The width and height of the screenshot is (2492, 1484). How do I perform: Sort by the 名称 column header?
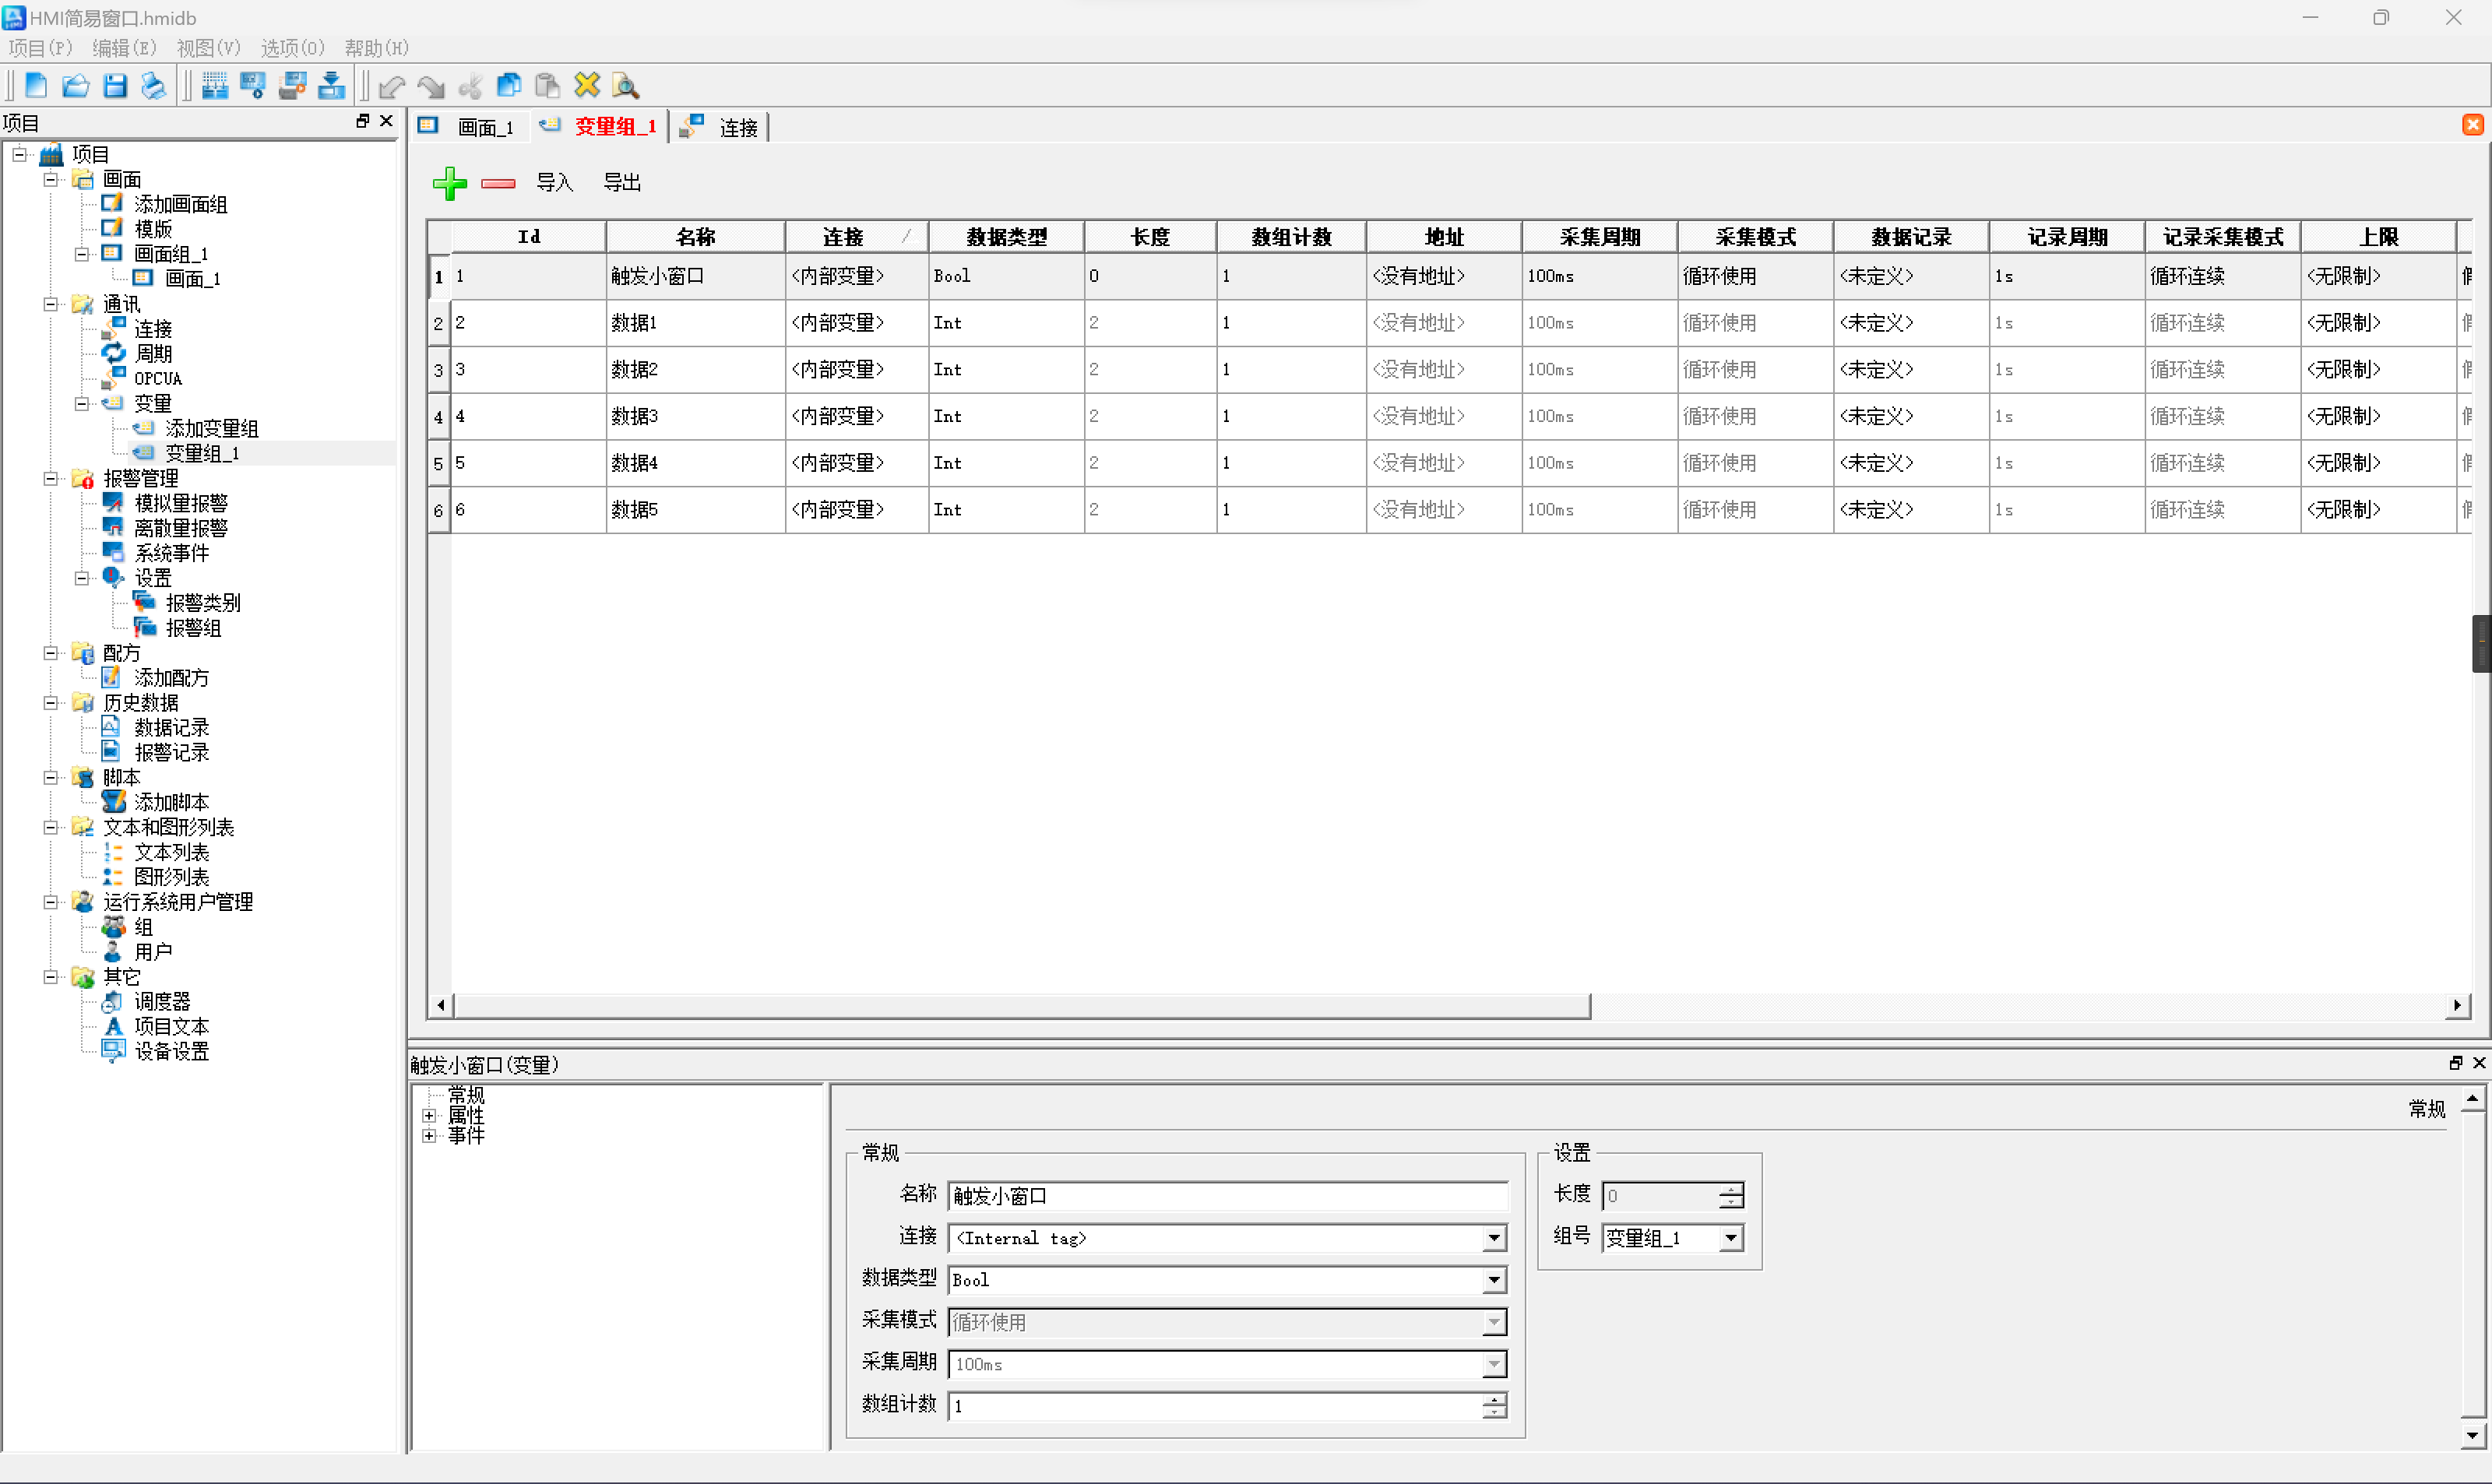click(696, 237)
